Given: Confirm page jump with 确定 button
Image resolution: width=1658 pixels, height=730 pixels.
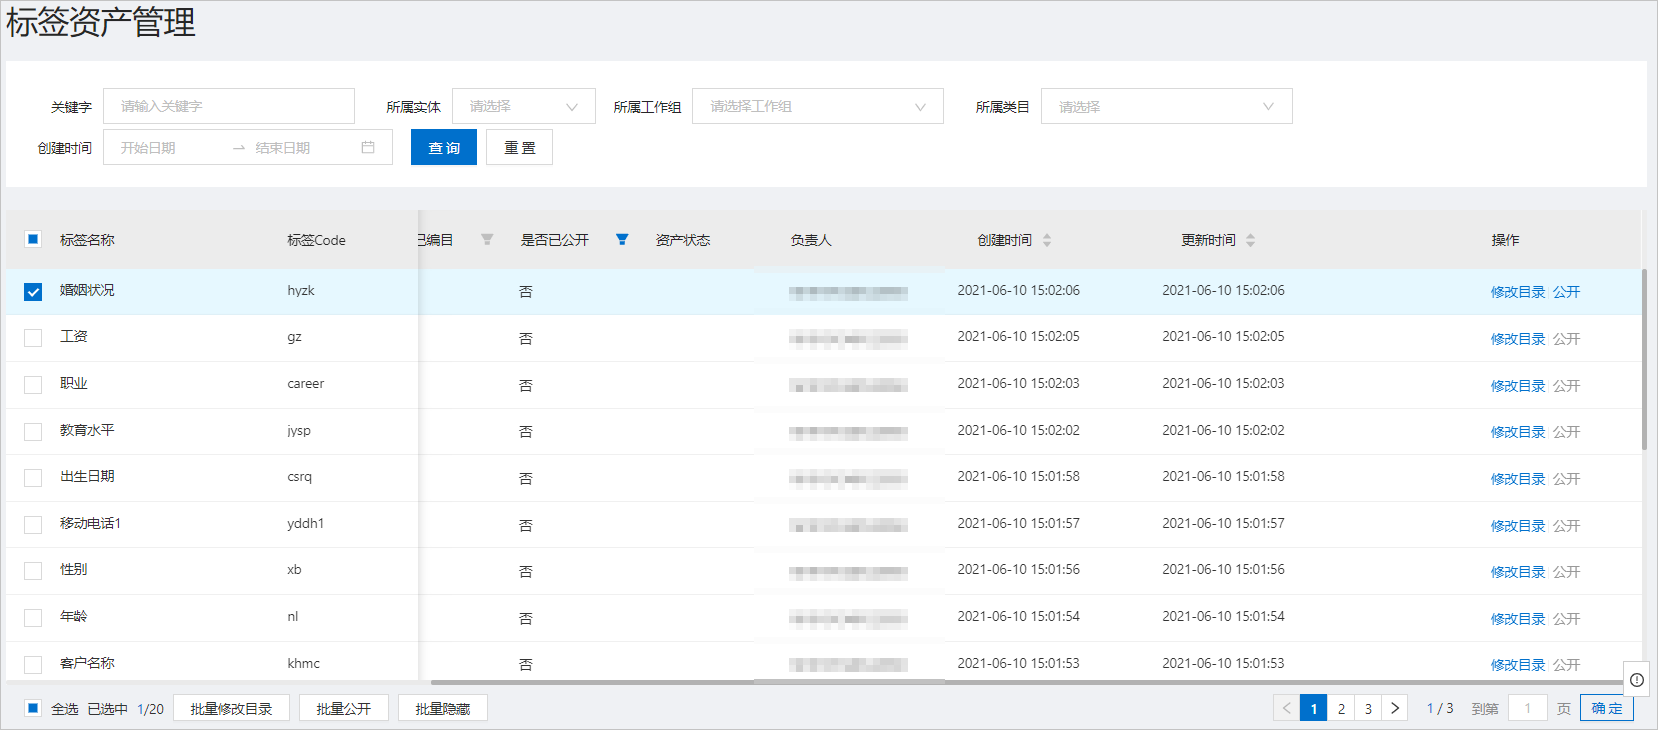Looking at the screenshot, I should 1607,708.
